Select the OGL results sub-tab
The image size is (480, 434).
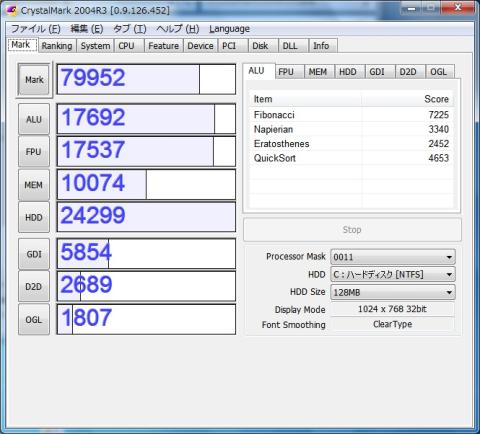click(440, 72)
